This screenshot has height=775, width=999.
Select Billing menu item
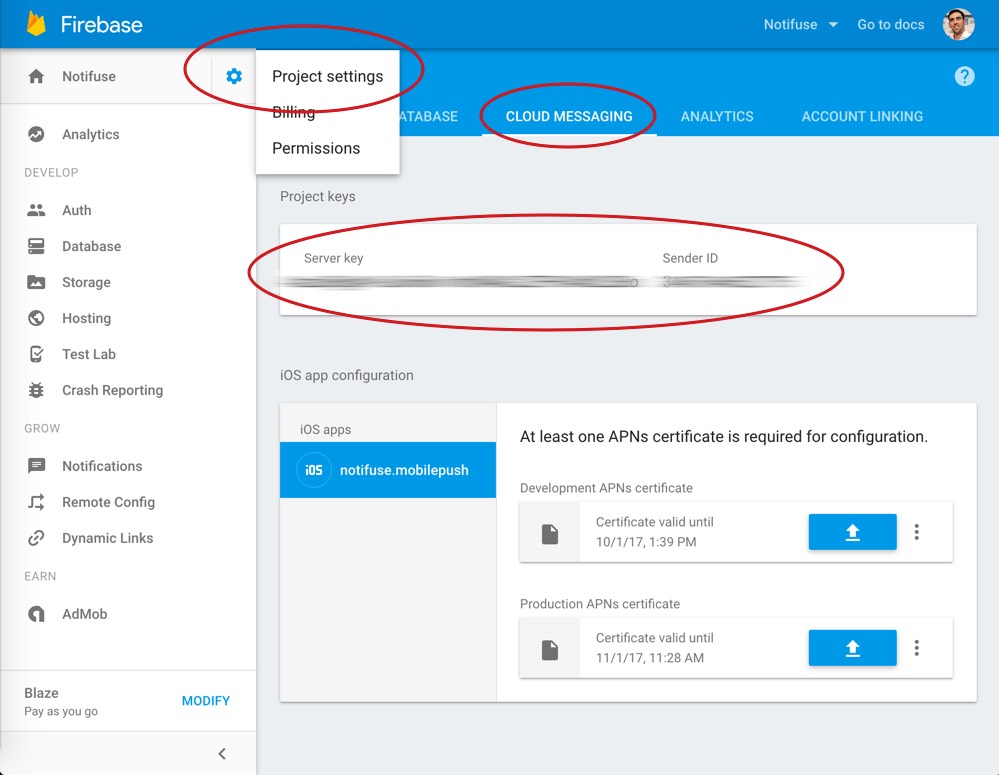[x=327, y=112]
